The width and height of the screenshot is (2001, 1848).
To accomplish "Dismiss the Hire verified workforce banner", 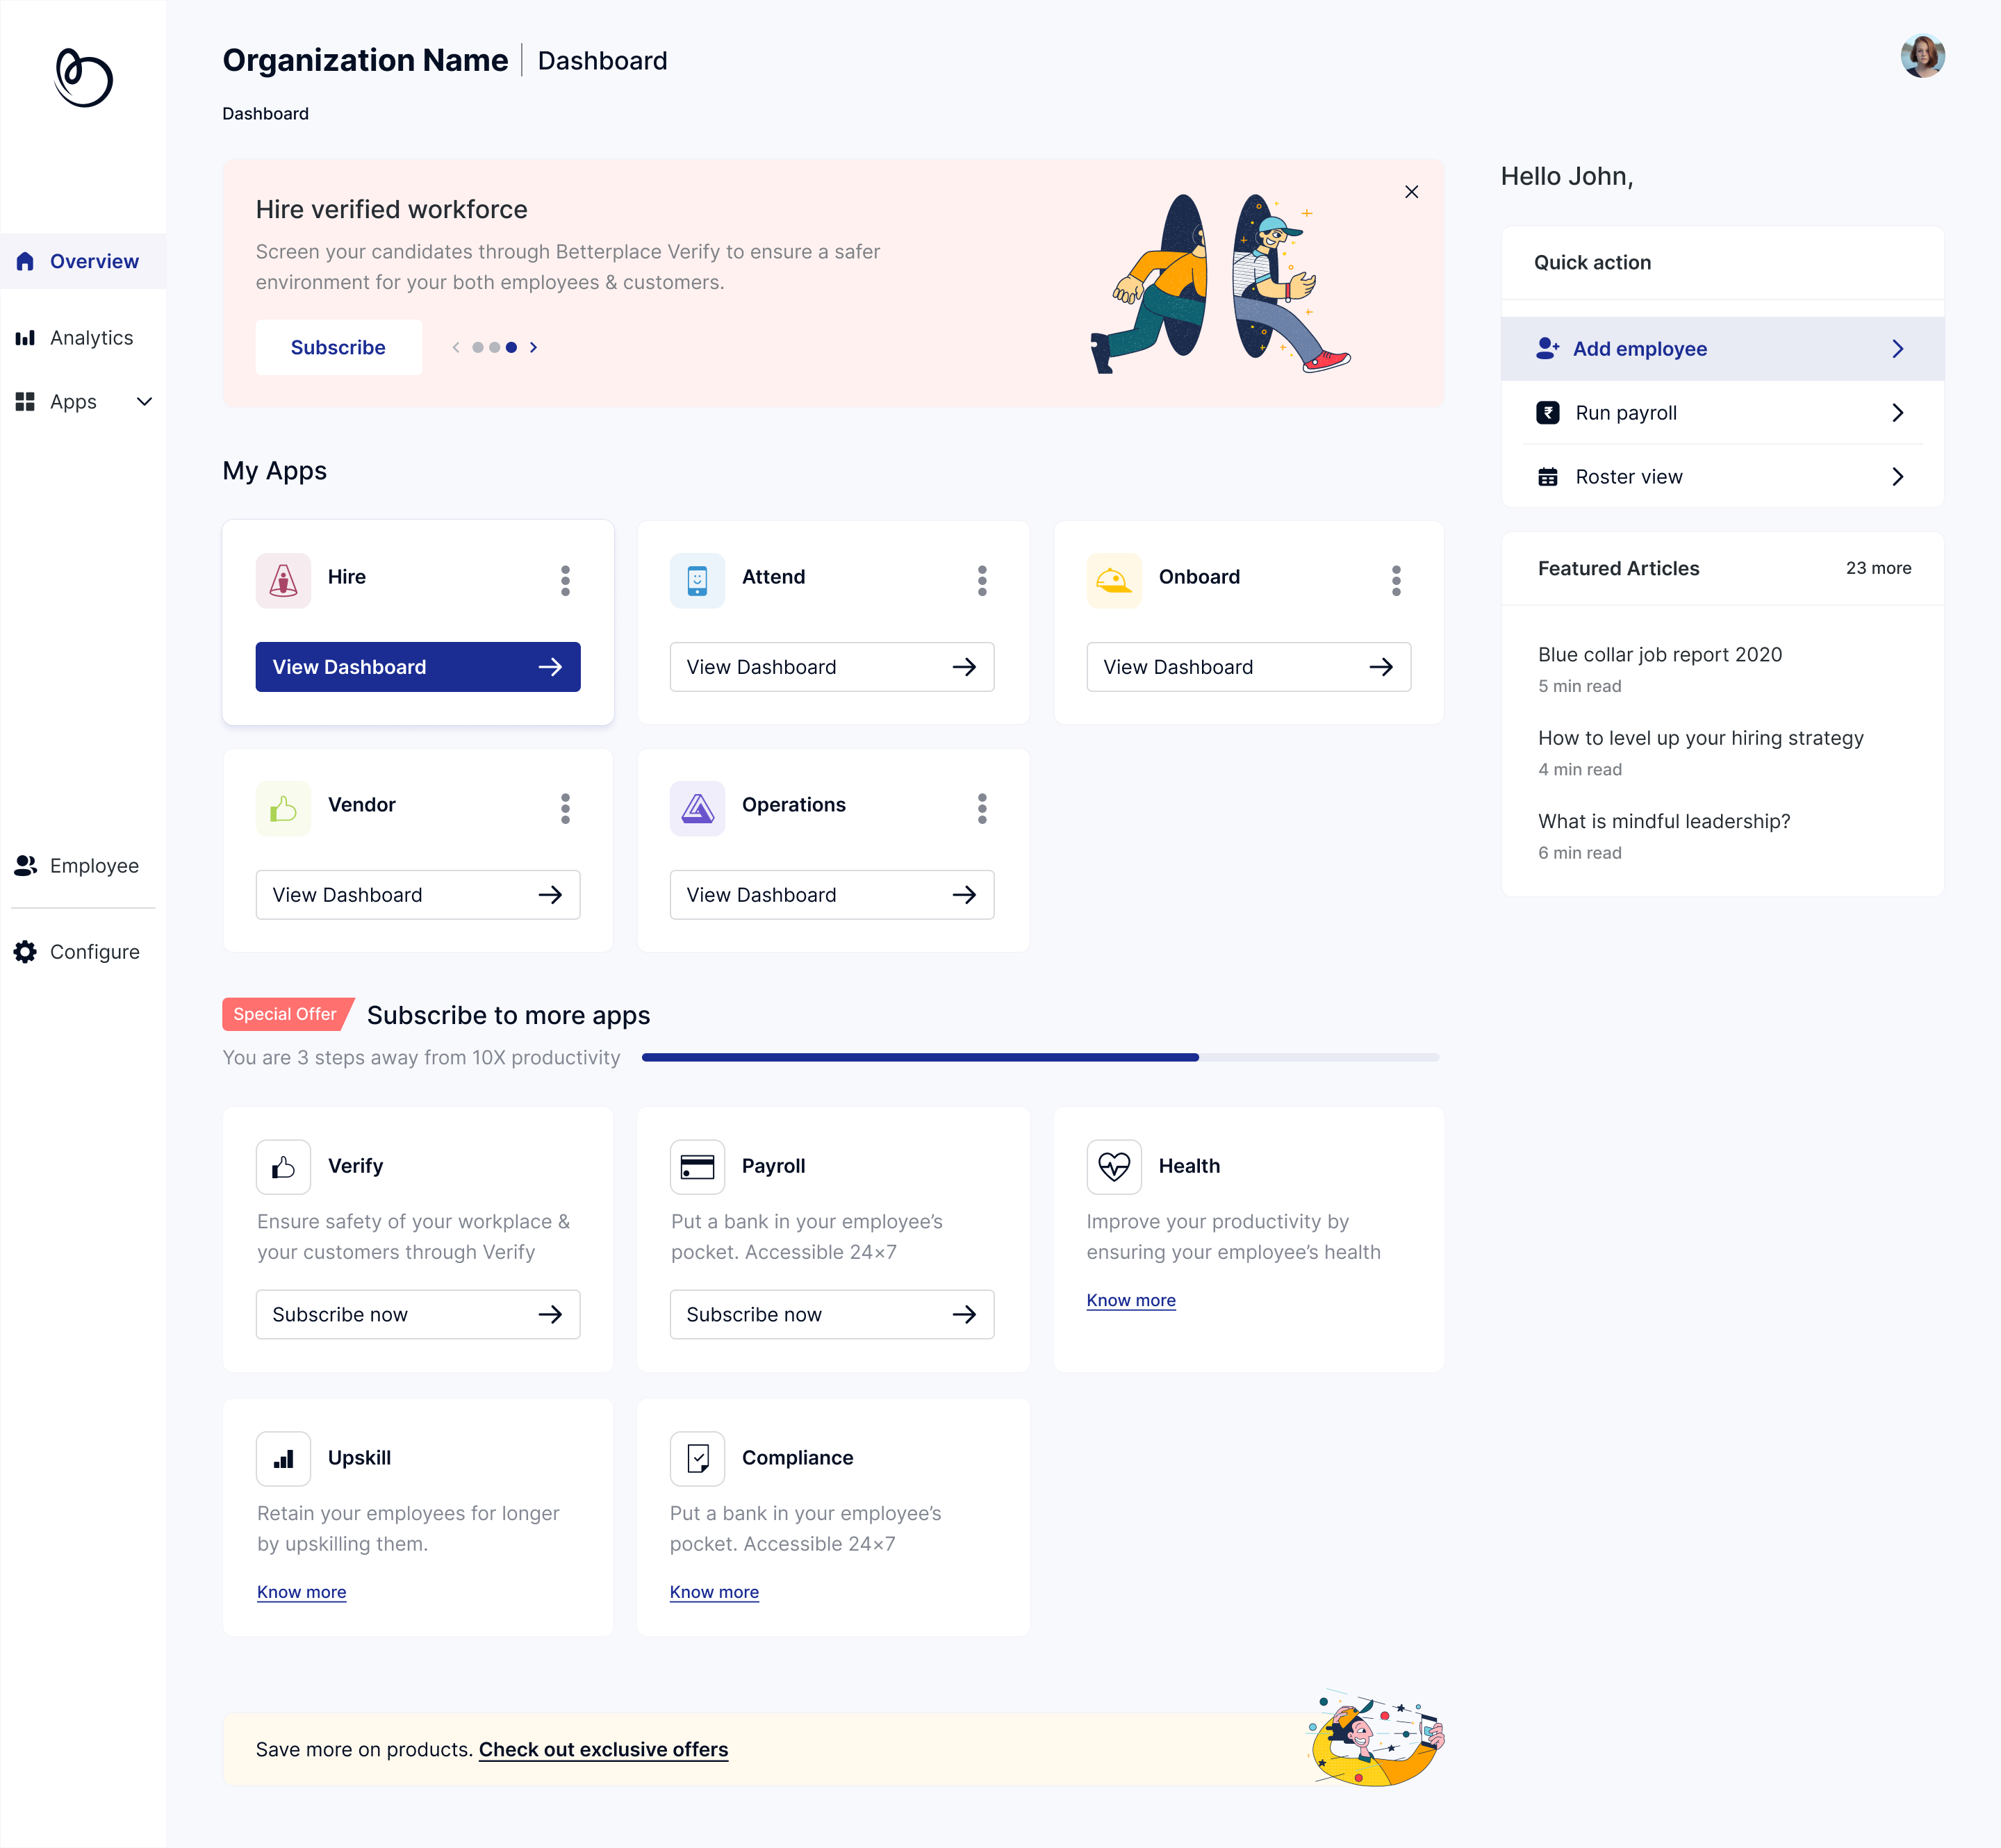I will point(1412,192).
